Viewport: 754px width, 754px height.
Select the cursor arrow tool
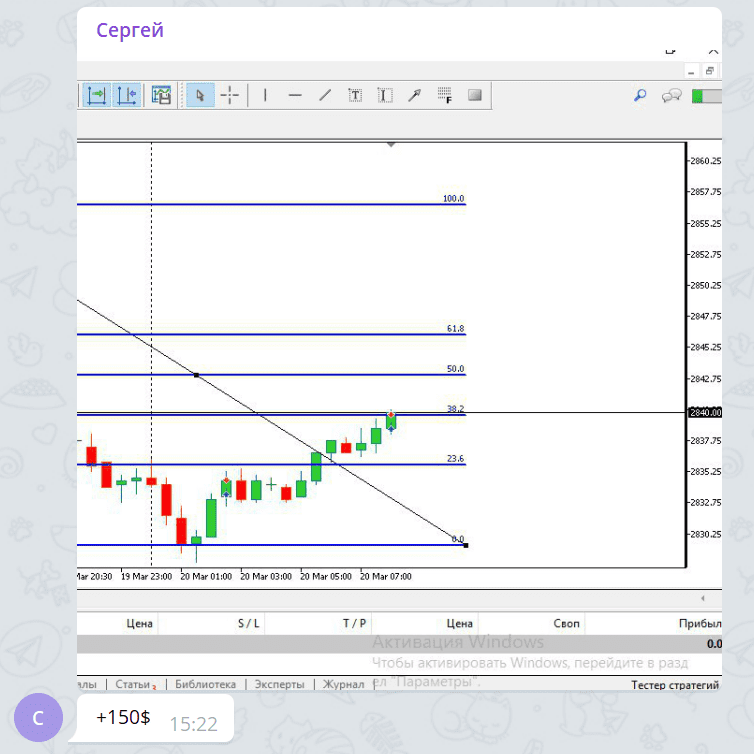pos(200,95)
